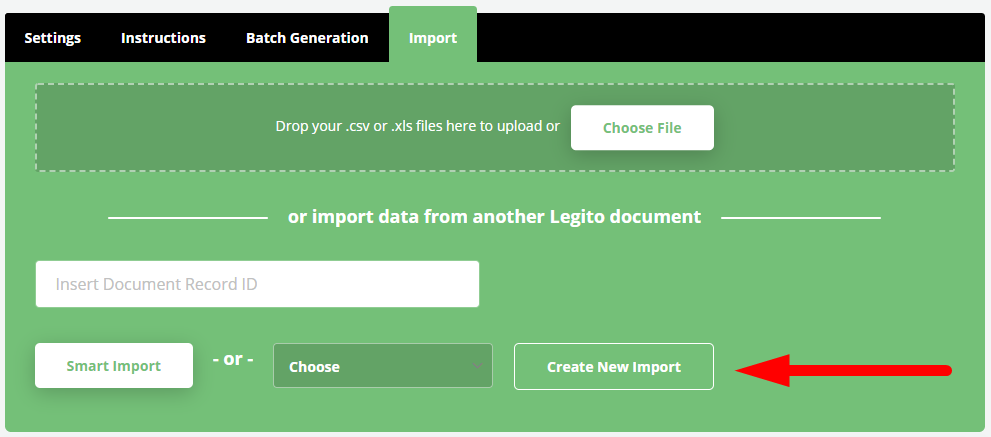Click the Choose File button
Screen dimensions: 991x437
pyautogui.click(x=642, y=128)
